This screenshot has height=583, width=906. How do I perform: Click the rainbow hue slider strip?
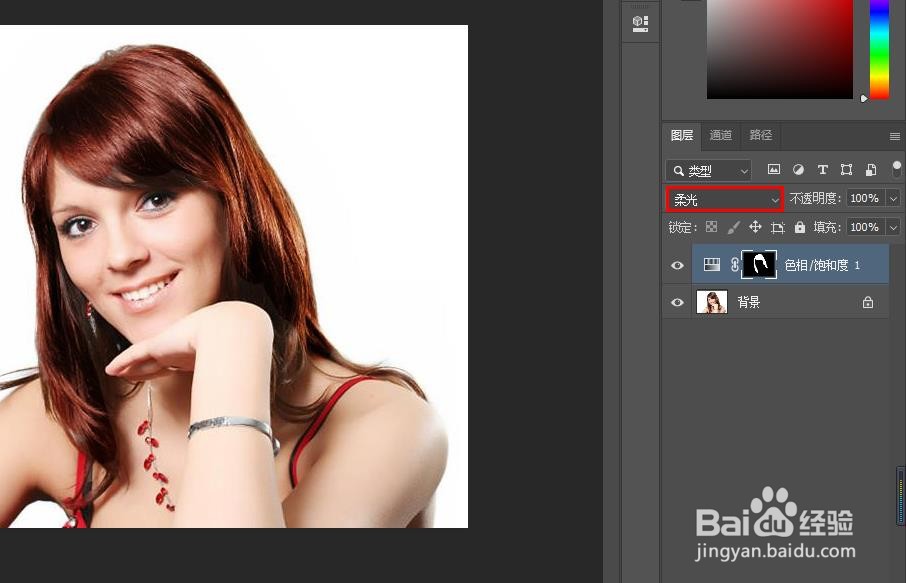pyautogui.click(x=879, y=49)
